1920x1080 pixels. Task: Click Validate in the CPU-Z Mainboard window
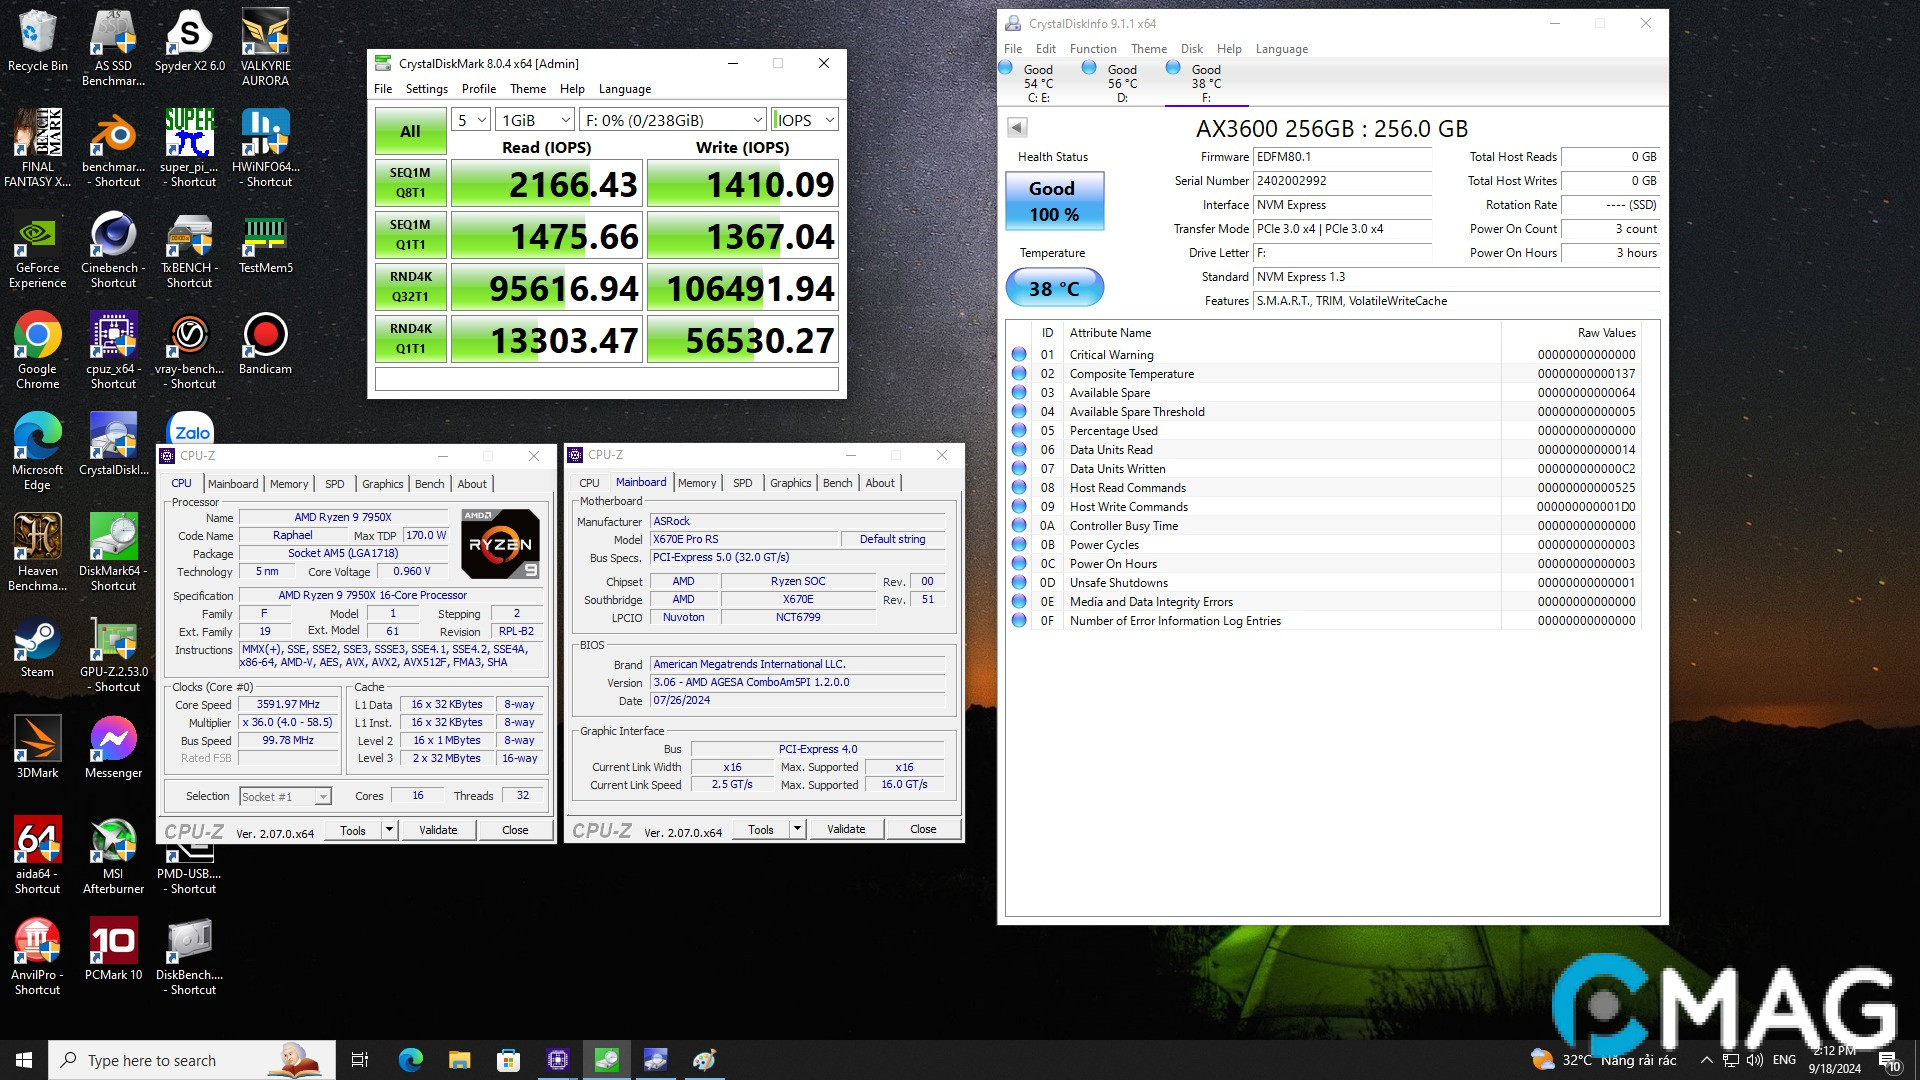point(846,829)
